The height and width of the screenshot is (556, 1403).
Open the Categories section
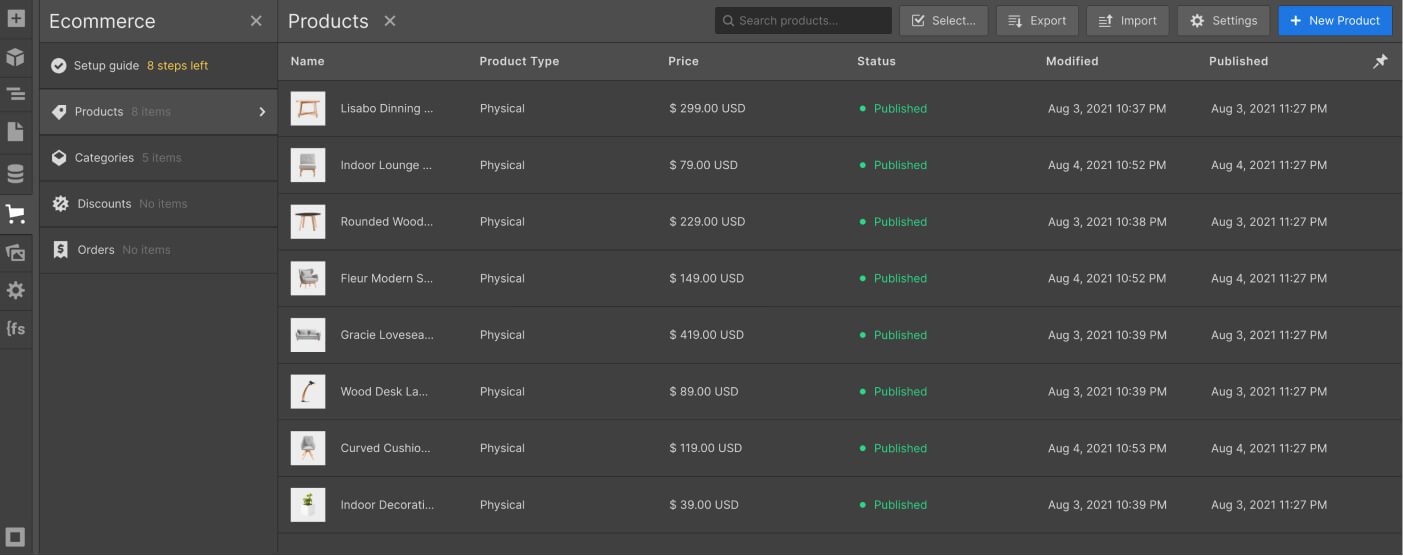pos(158,158)
